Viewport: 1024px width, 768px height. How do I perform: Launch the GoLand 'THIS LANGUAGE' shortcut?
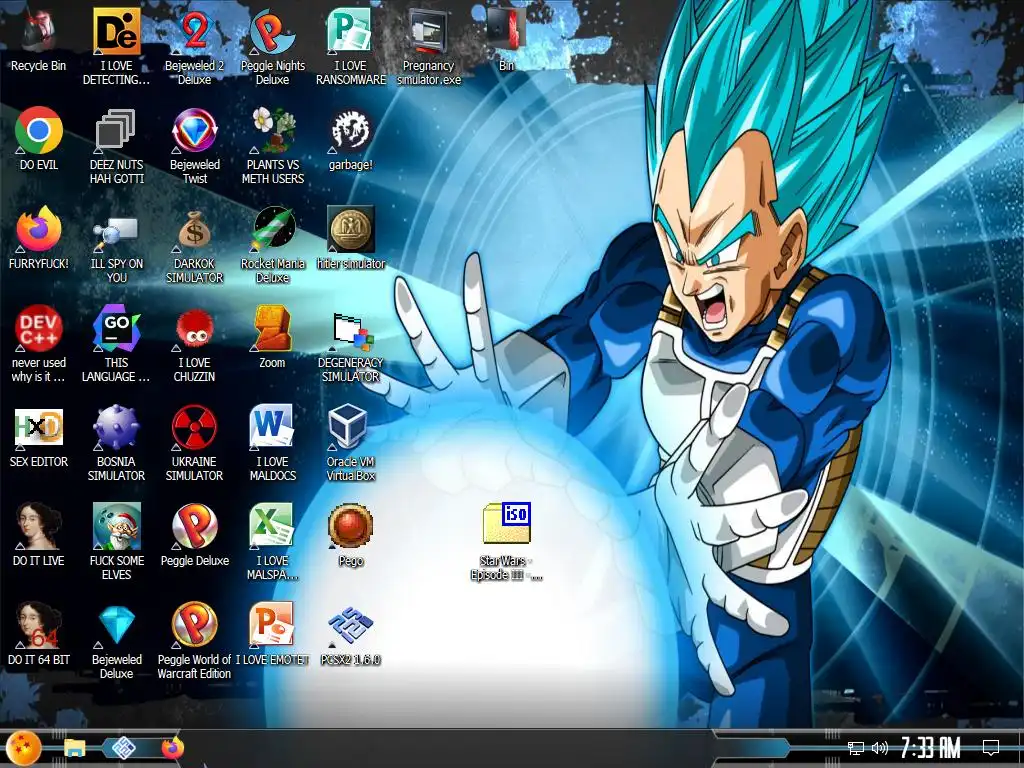116,328
